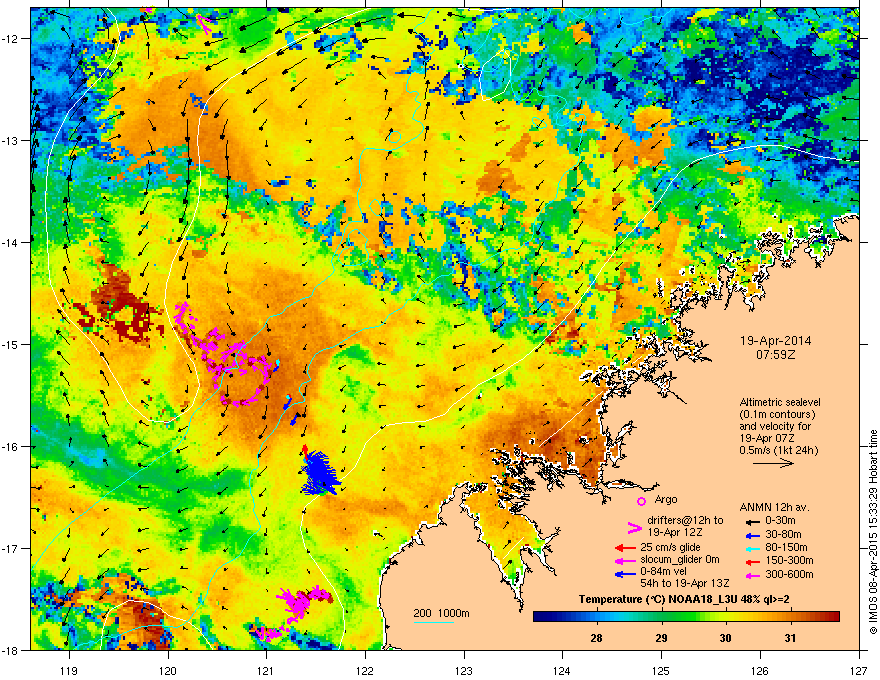Screen dimensions: 880x680
Task: Click the '121' longitude axis label
Action: (x=267, y=670)
